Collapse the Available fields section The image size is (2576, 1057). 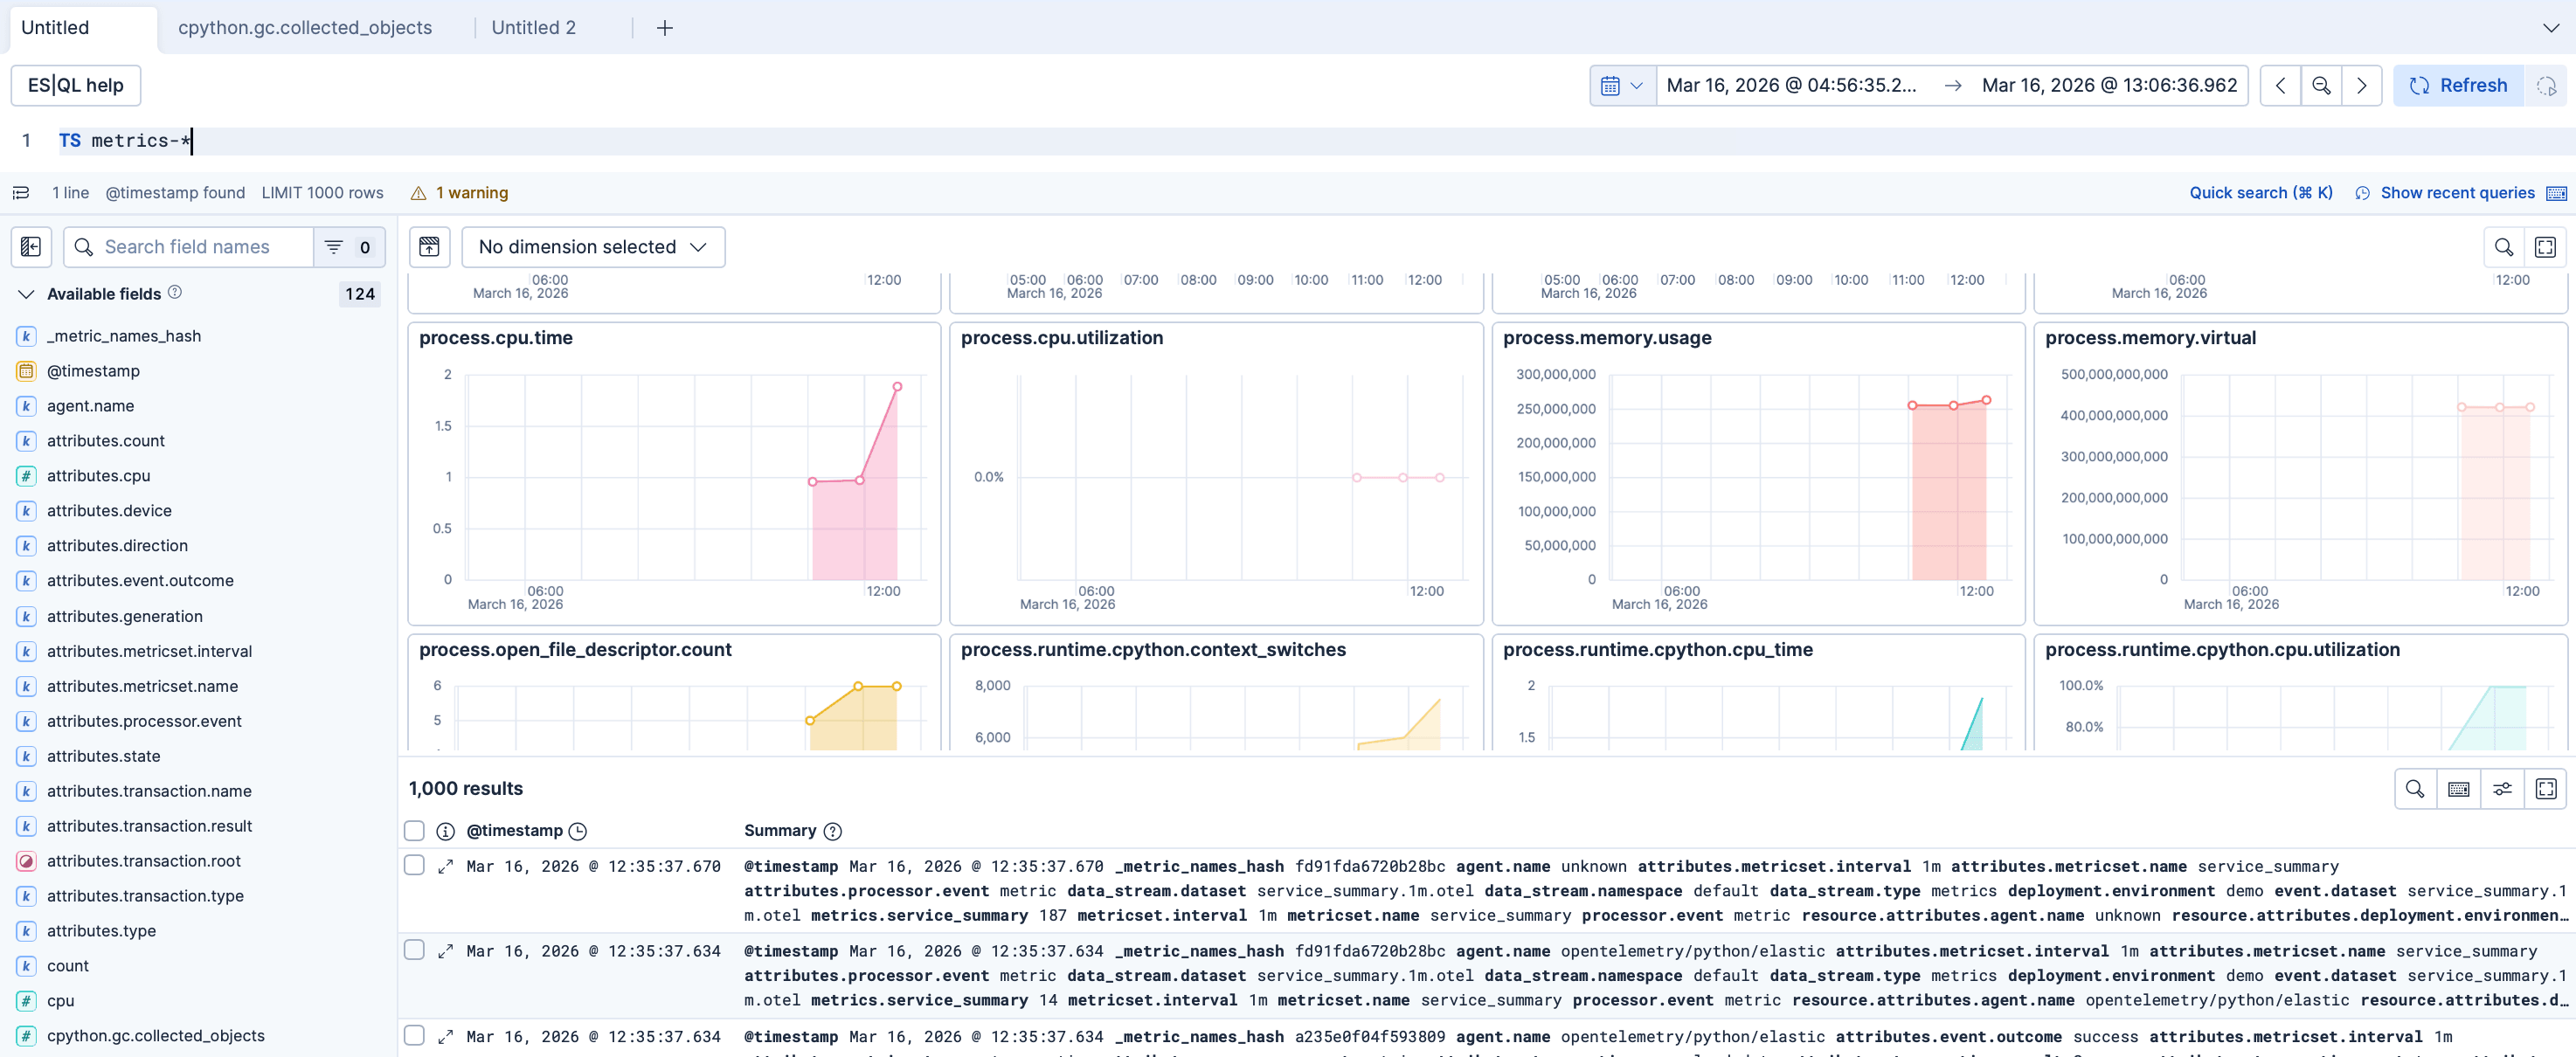[x=25, y=293]
